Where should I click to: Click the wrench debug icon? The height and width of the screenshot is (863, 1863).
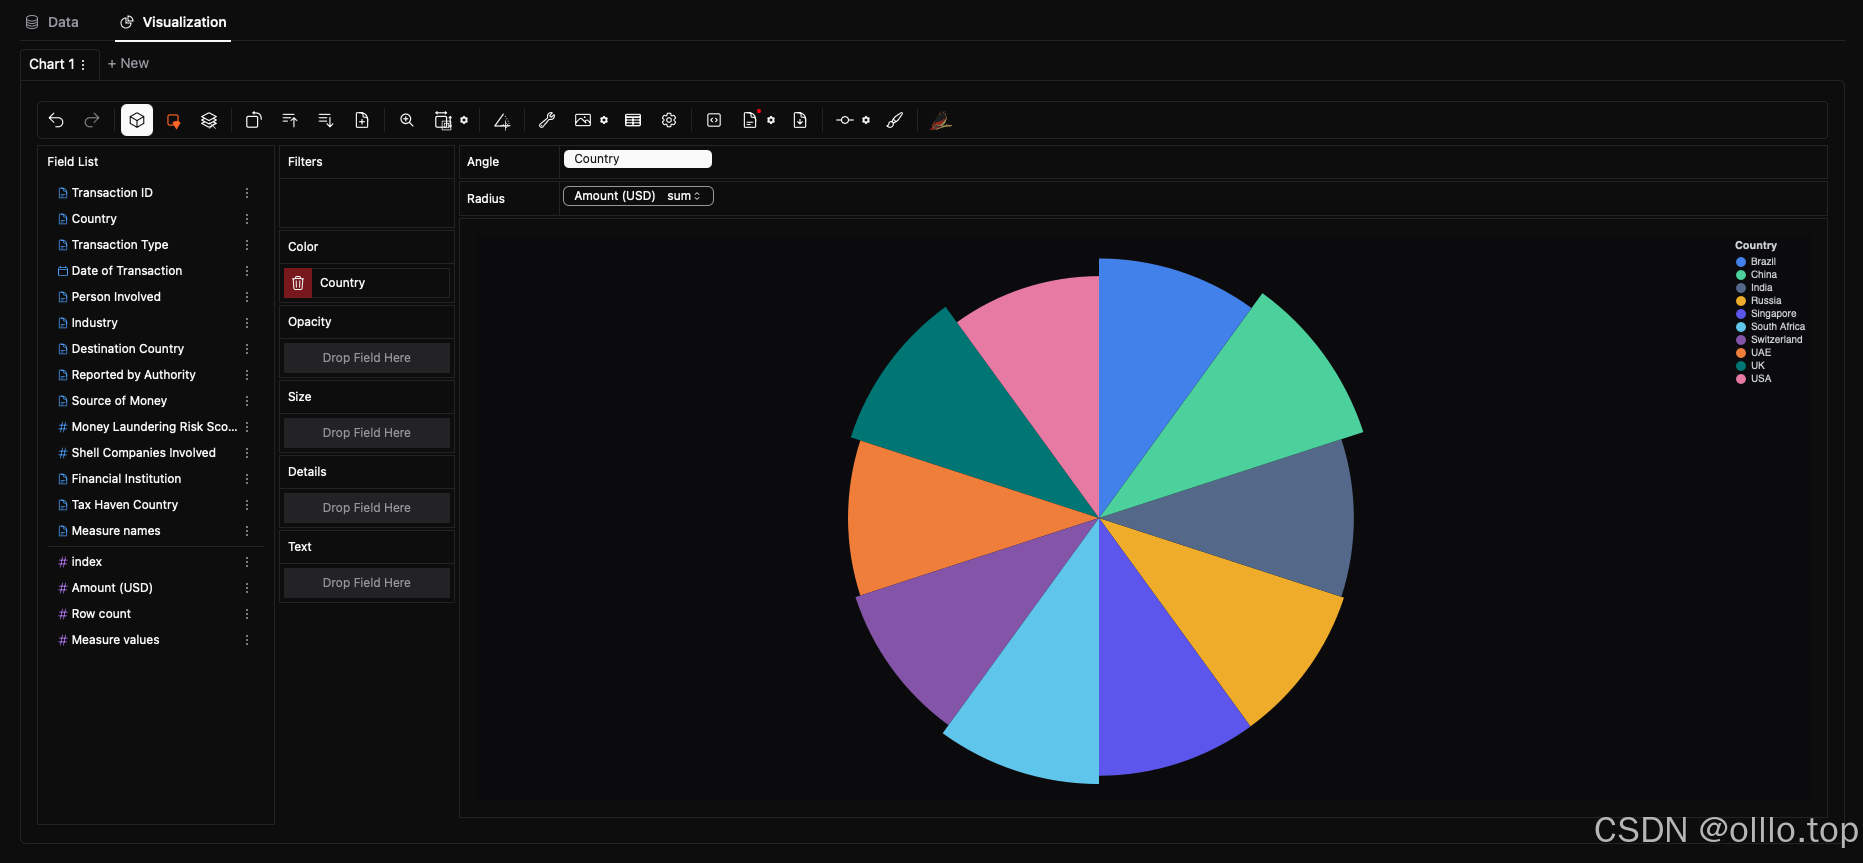click(546, 120)
